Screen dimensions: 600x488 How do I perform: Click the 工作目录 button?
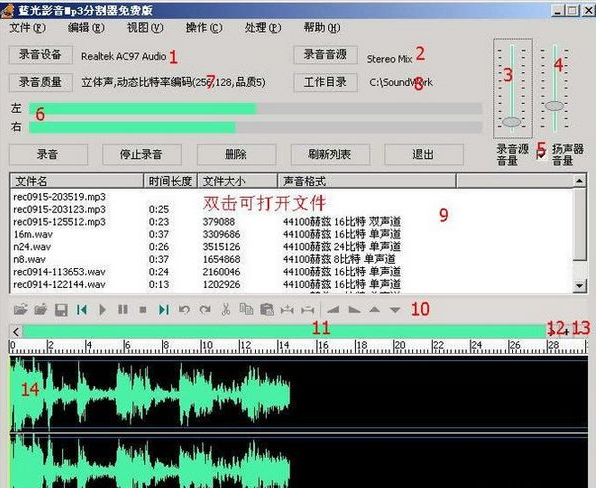point(325,82)
